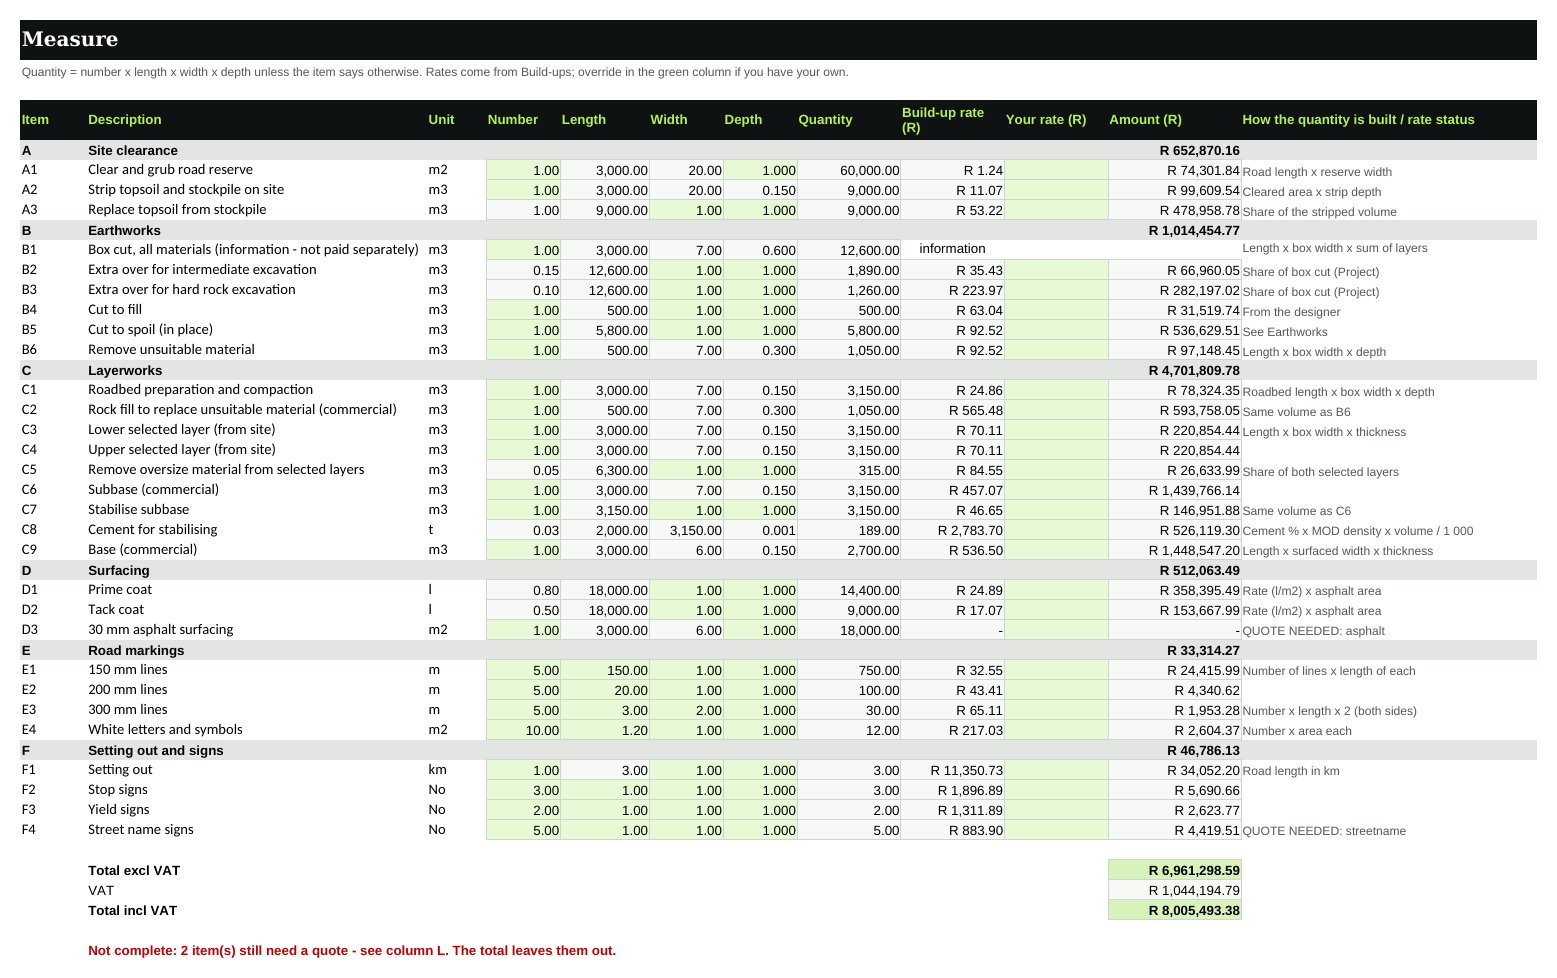Select the "Amount (R)" column header
The height and width of the screenshot is (978, 1557).
[1145, 120]
